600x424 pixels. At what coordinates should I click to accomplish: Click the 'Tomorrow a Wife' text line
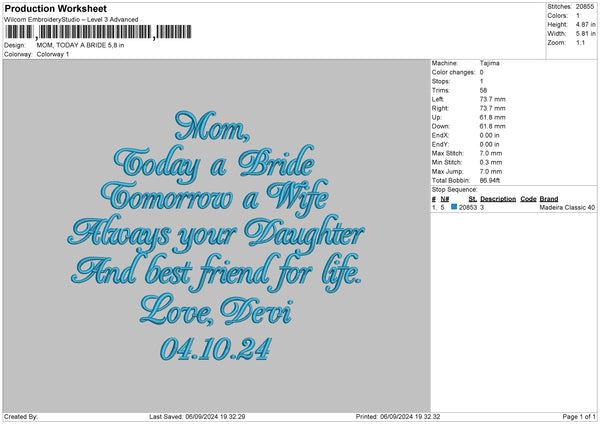[215, 199]
